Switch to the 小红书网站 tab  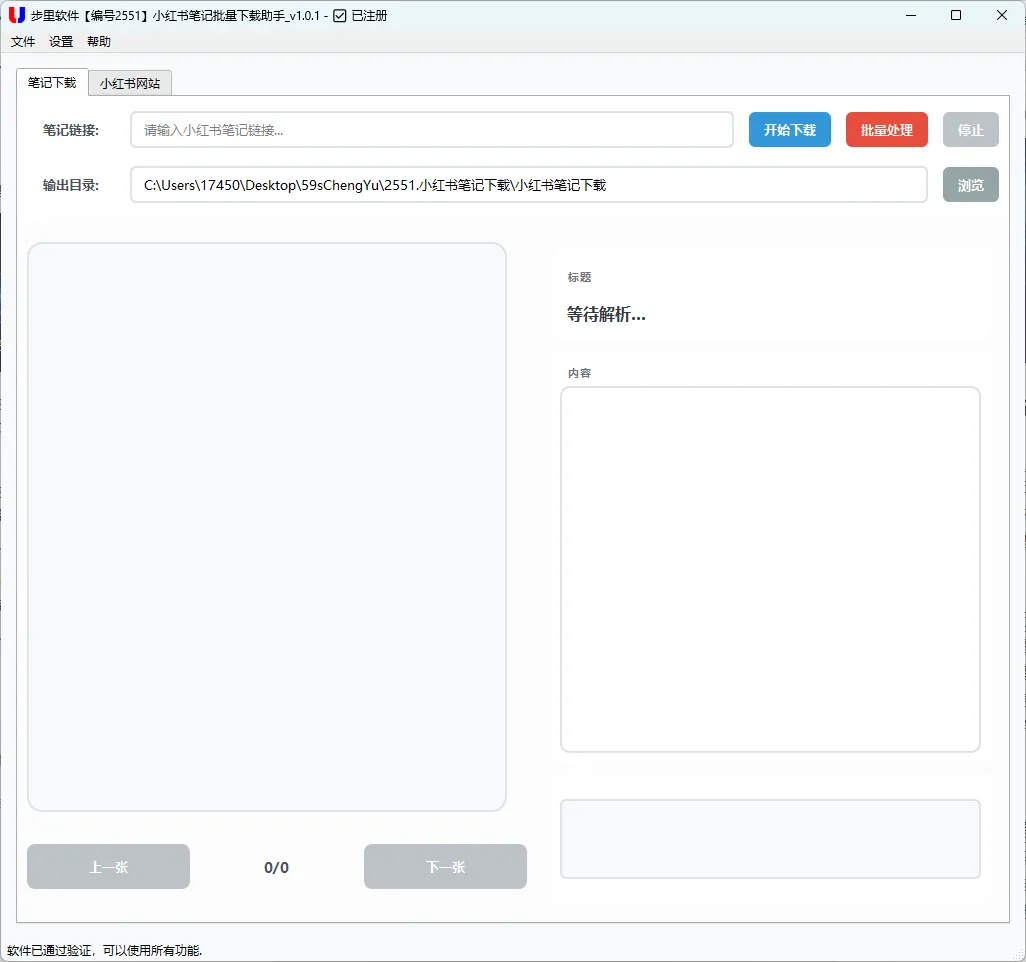pos(130,83)
